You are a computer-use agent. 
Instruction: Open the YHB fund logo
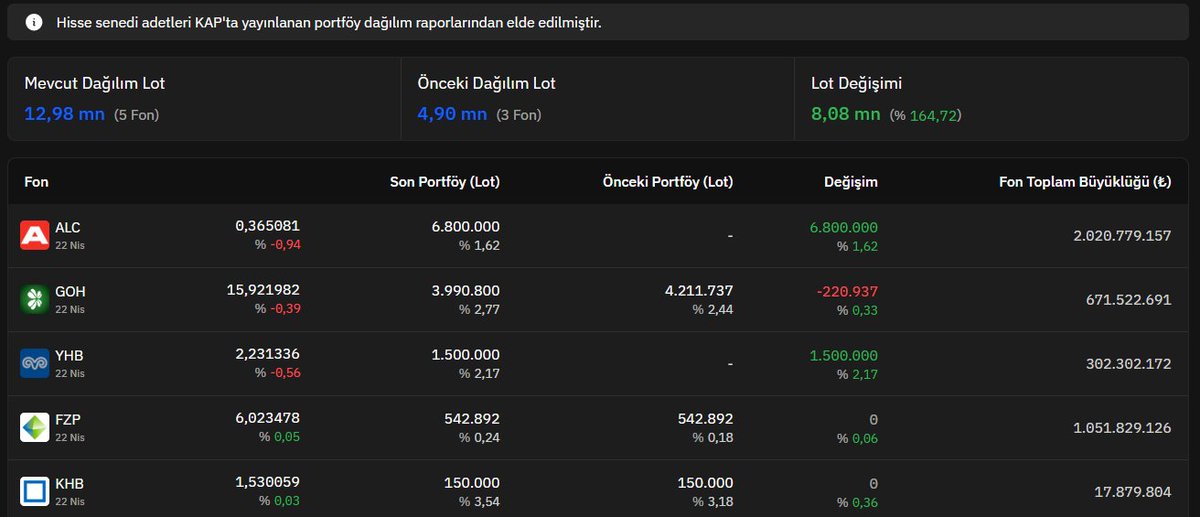[x=35, y=363]
